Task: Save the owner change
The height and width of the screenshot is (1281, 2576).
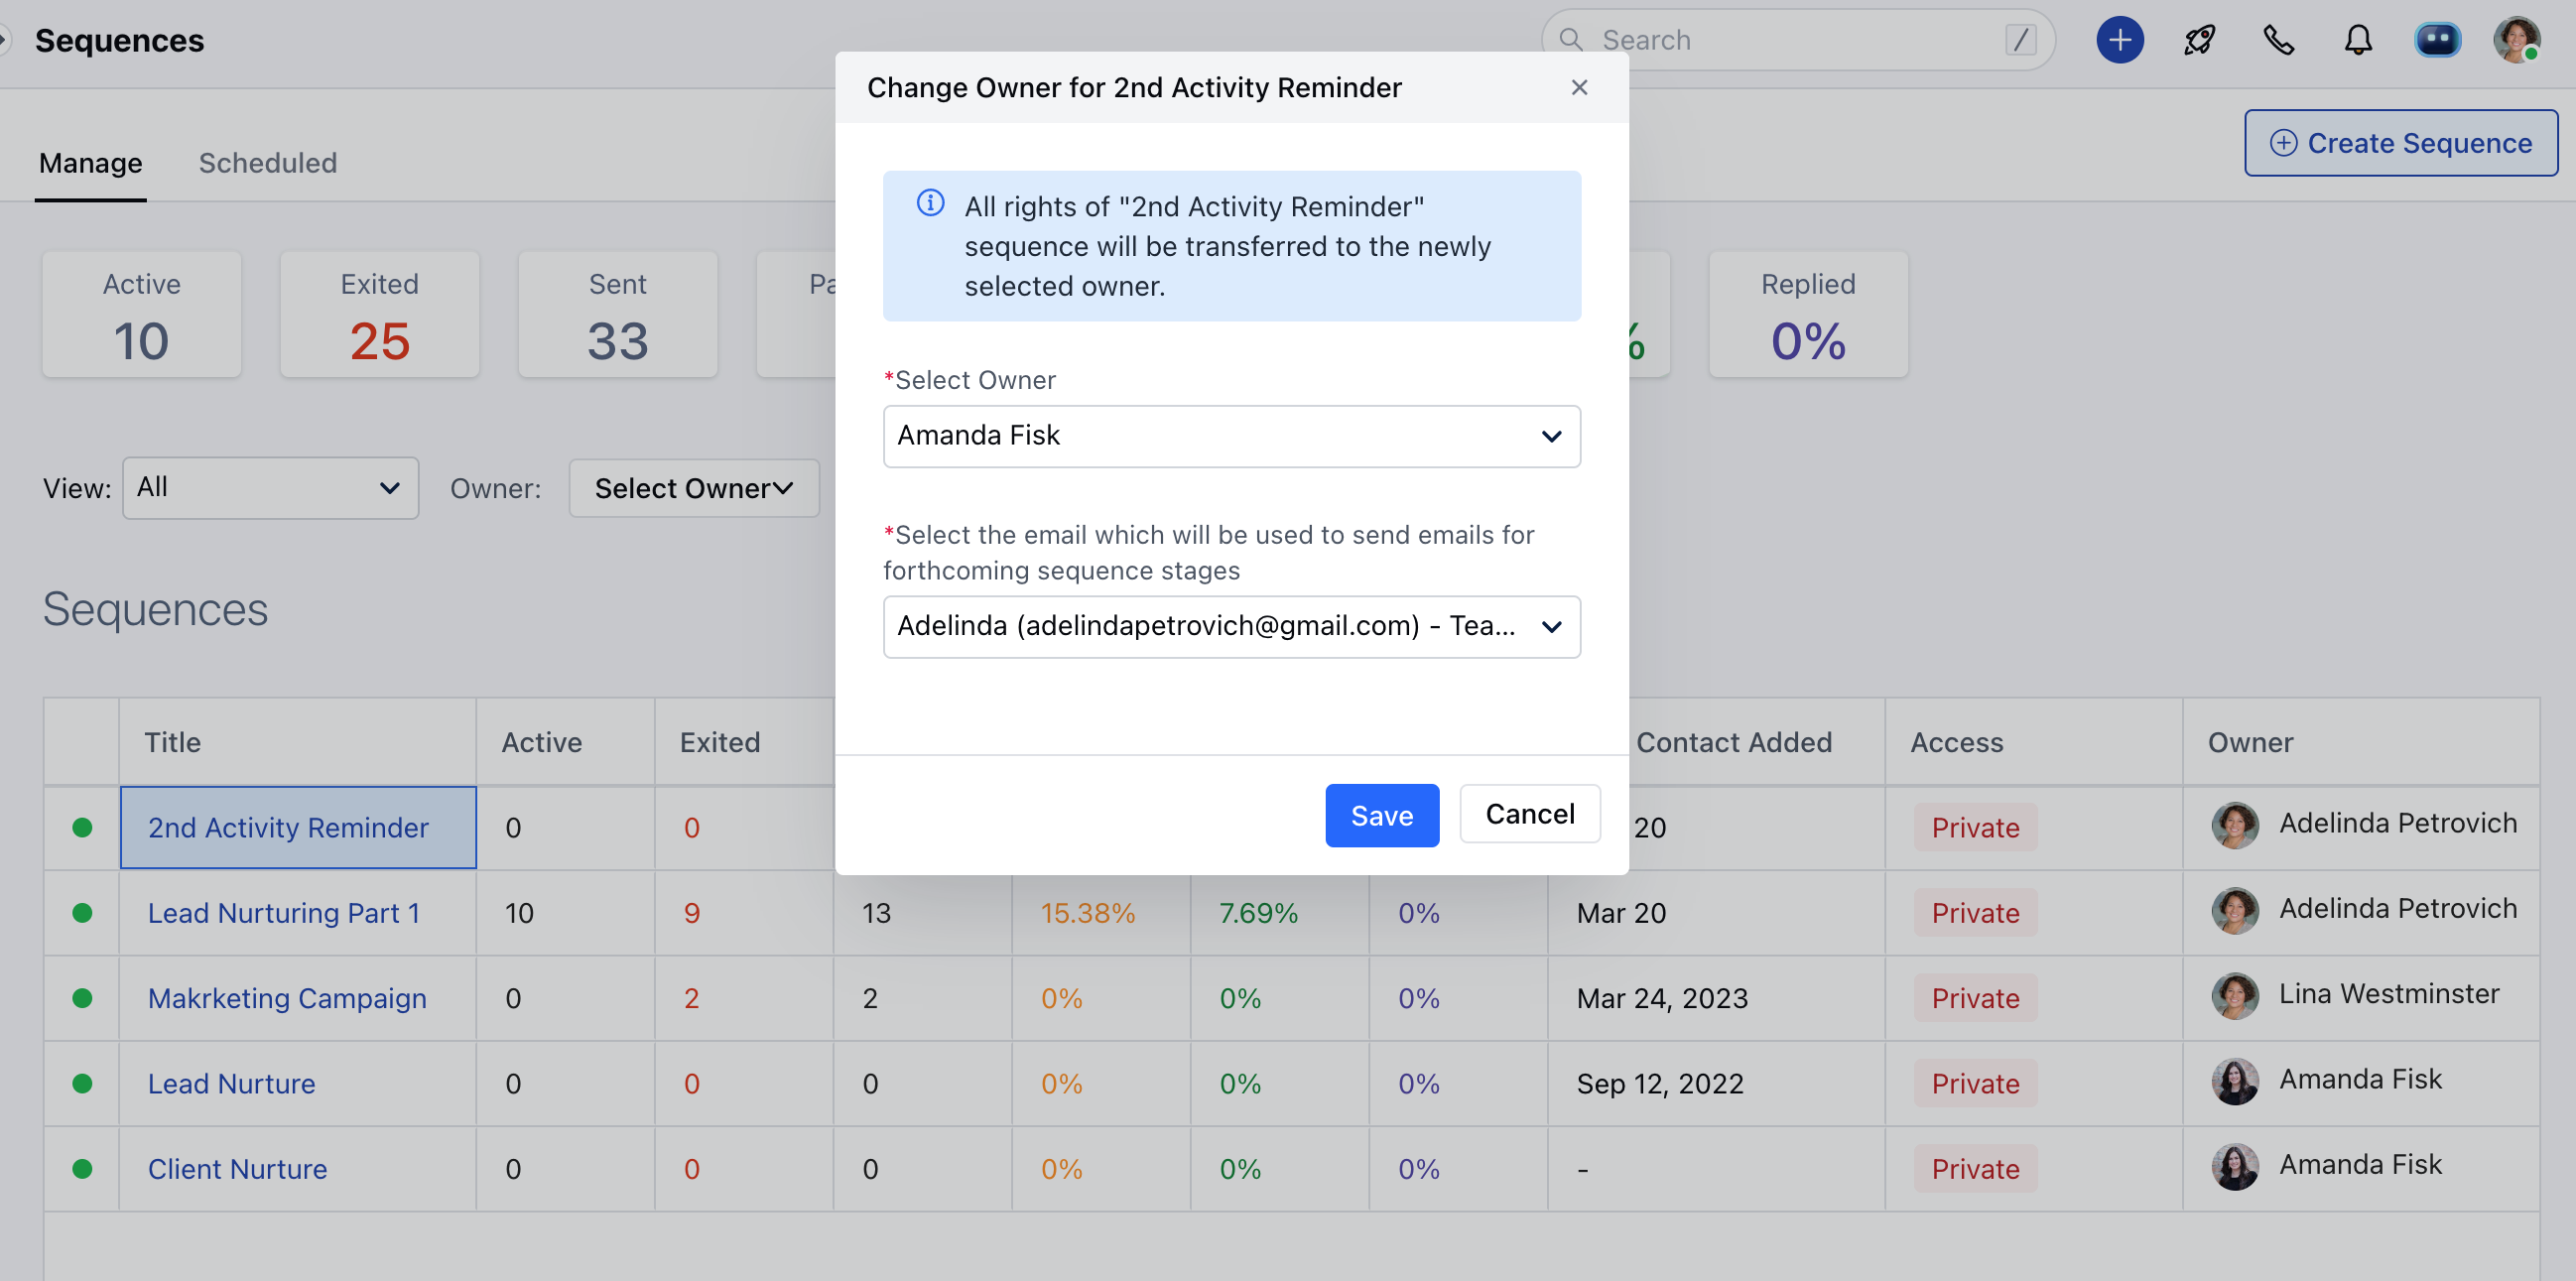Action: tap(1381, 815)
